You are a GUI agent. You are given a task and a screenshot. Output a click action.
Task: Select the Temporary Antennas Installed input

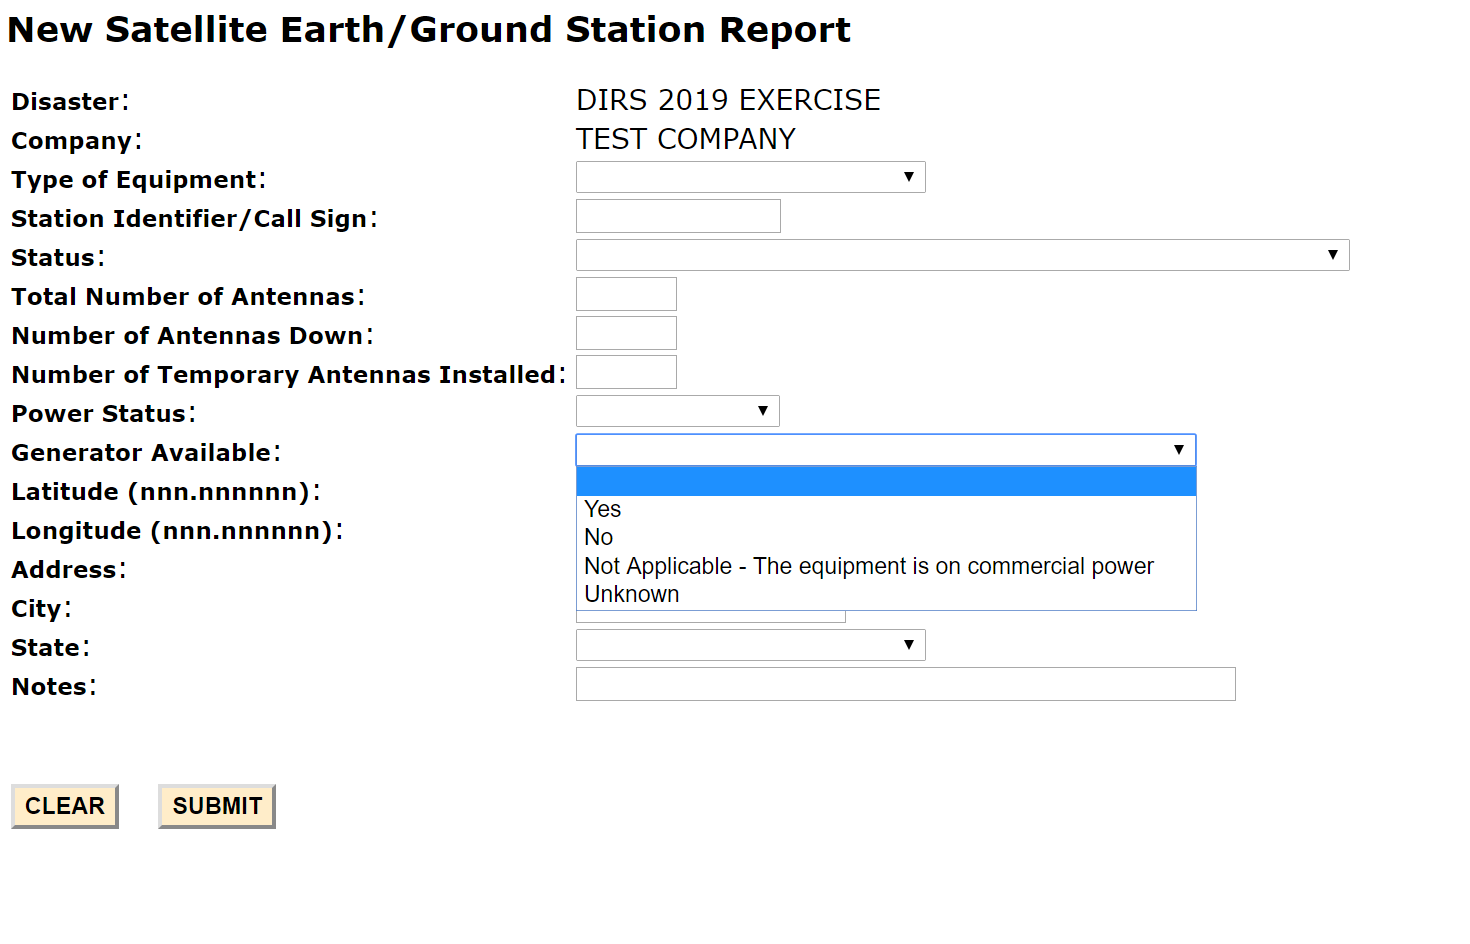(626, 372)
